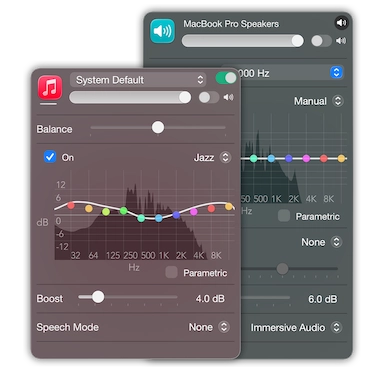This screenshot has width=383, height=370.
Task: Click the Boost slider knob
Action: (x=98, y=297)
